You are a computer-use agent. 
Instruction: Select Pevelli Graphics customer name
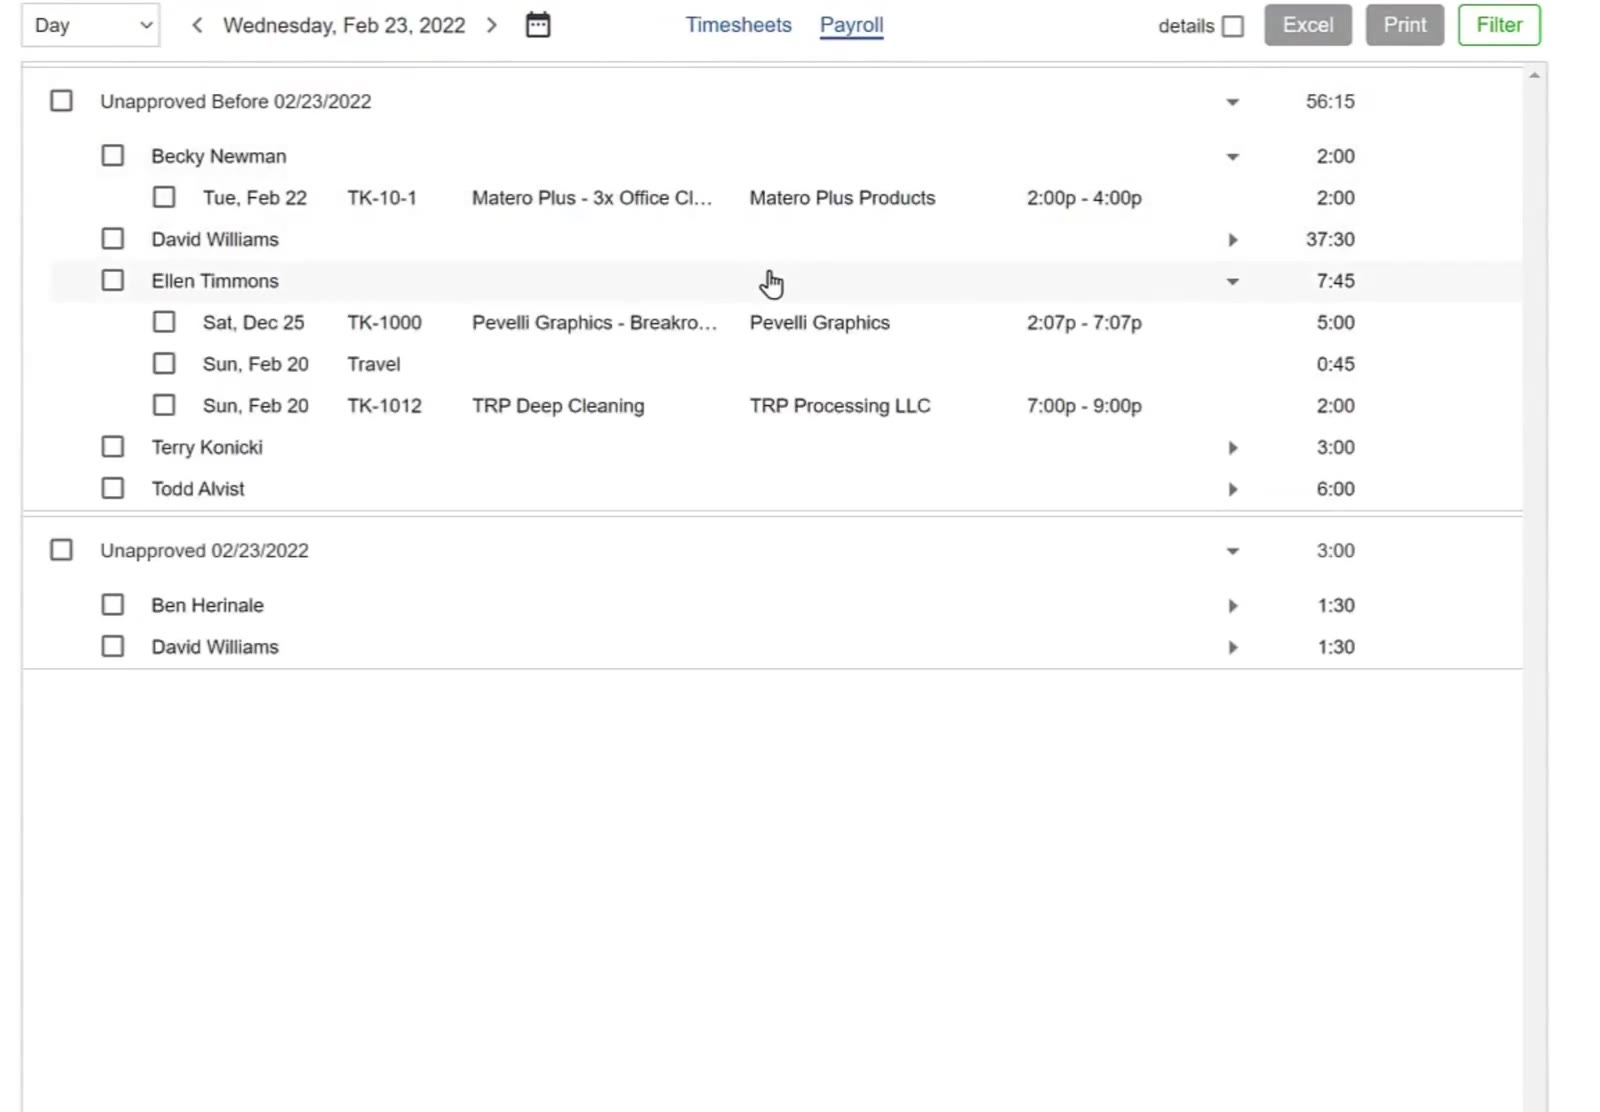819,322
